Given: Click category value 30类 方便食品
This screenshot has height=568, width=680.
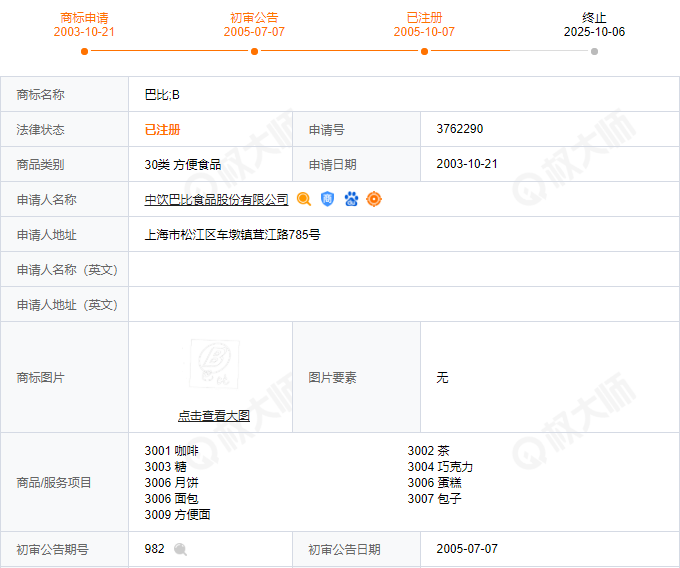Looking at the screenshot, I should point(183,165).
